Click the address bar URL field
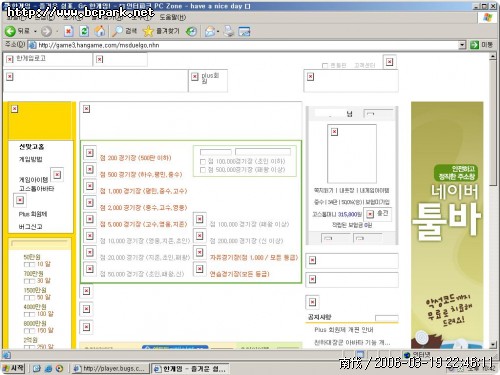Viewport: 500px width, 375px height. [x=247, y=45]
